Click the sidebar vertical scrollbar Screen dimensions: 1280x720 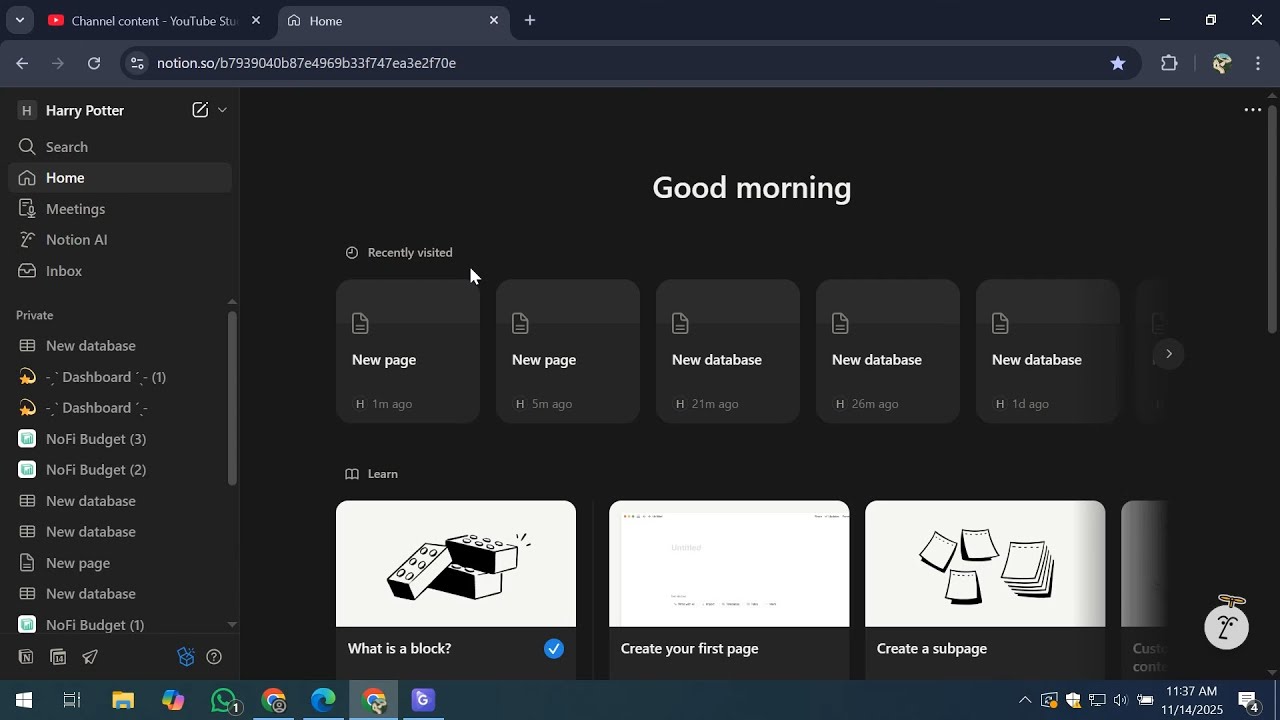(232, 400)
